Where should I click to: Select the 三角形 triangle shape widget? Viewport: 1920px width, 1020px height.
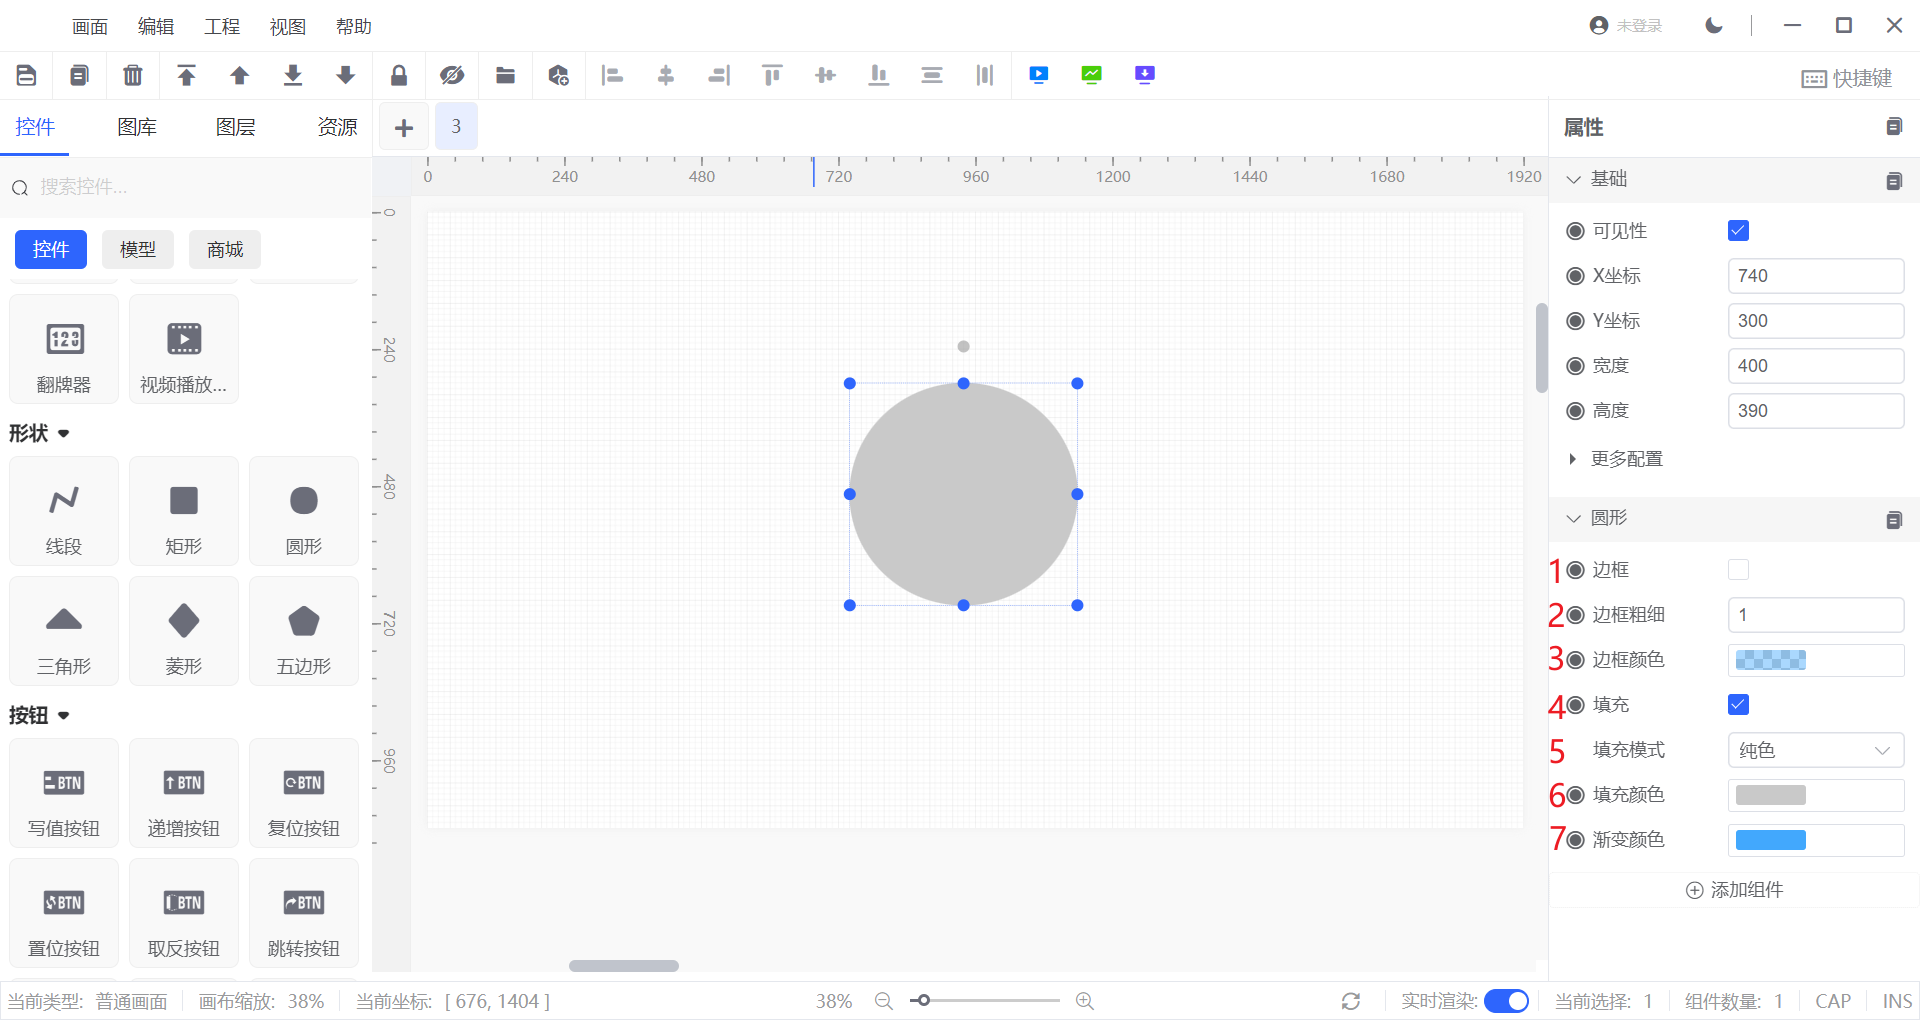(x=64, y=631)
